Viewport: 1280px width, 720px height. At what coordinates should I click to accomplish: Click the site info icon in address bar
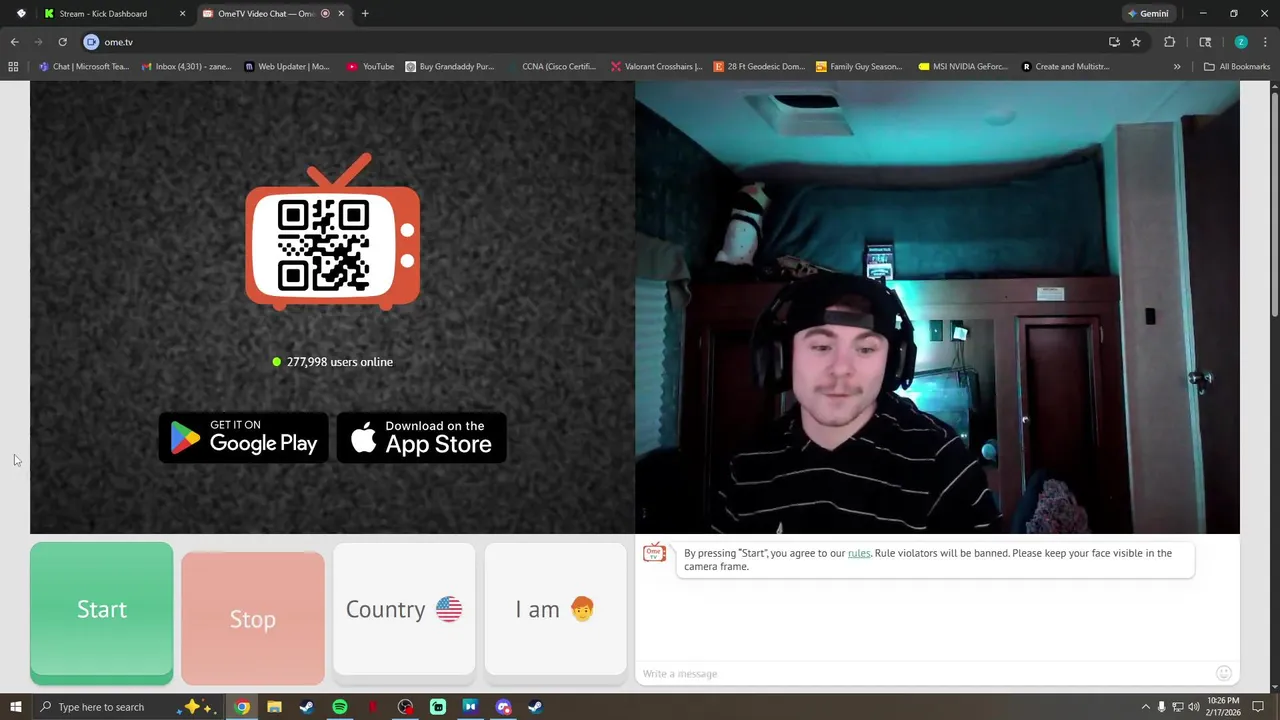pos(91,42)
